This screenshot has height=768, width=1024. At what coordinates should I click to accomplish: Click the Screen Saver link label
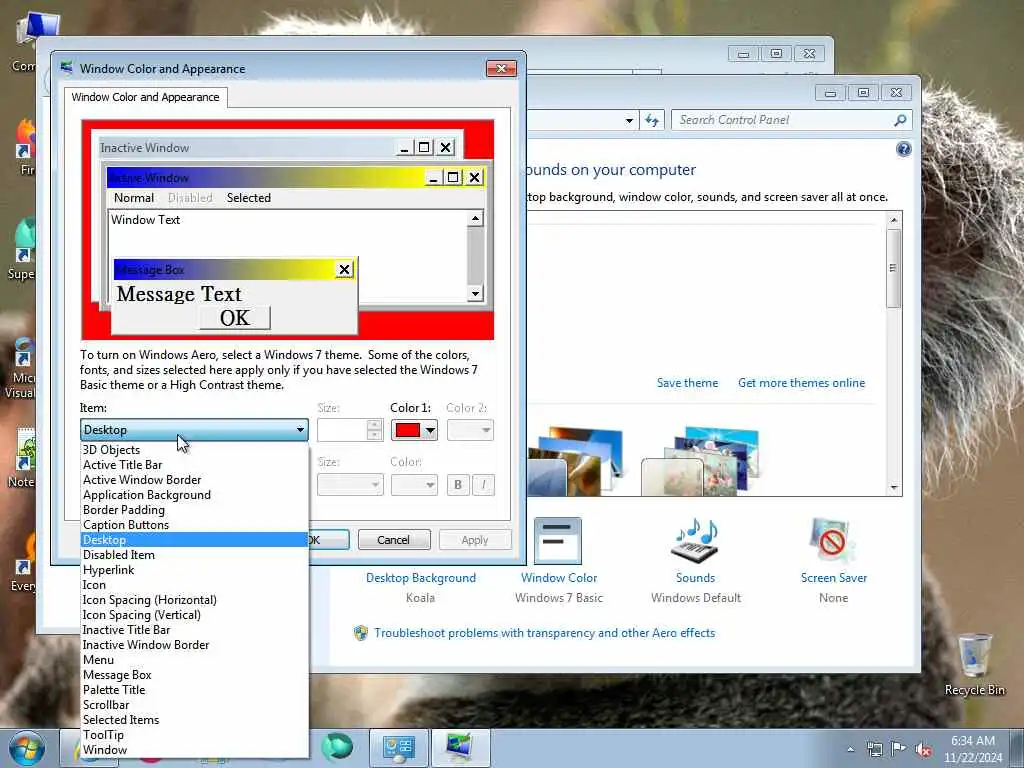click(x=834, y=578)
